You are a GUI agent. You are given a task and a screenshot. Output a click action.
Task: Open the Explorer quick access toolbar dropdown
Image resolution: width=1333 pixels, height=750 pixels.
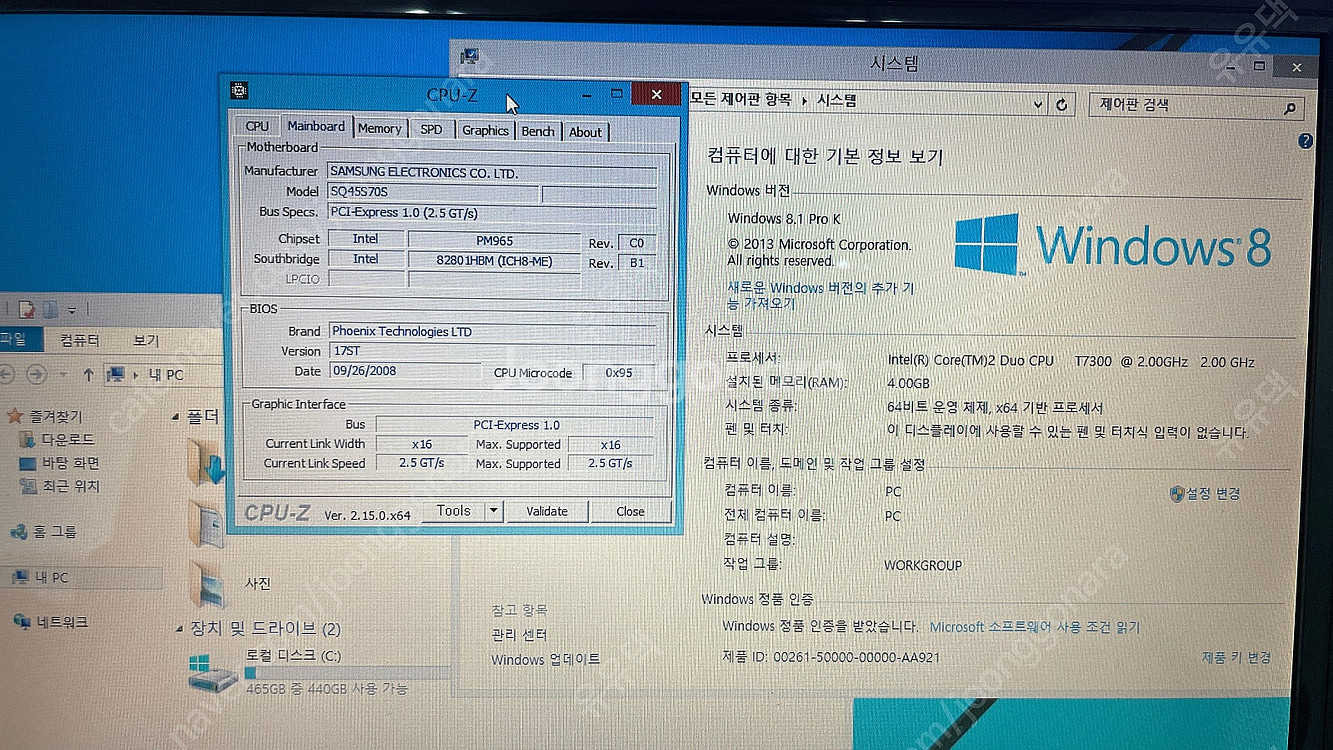(x=72, y=310)
